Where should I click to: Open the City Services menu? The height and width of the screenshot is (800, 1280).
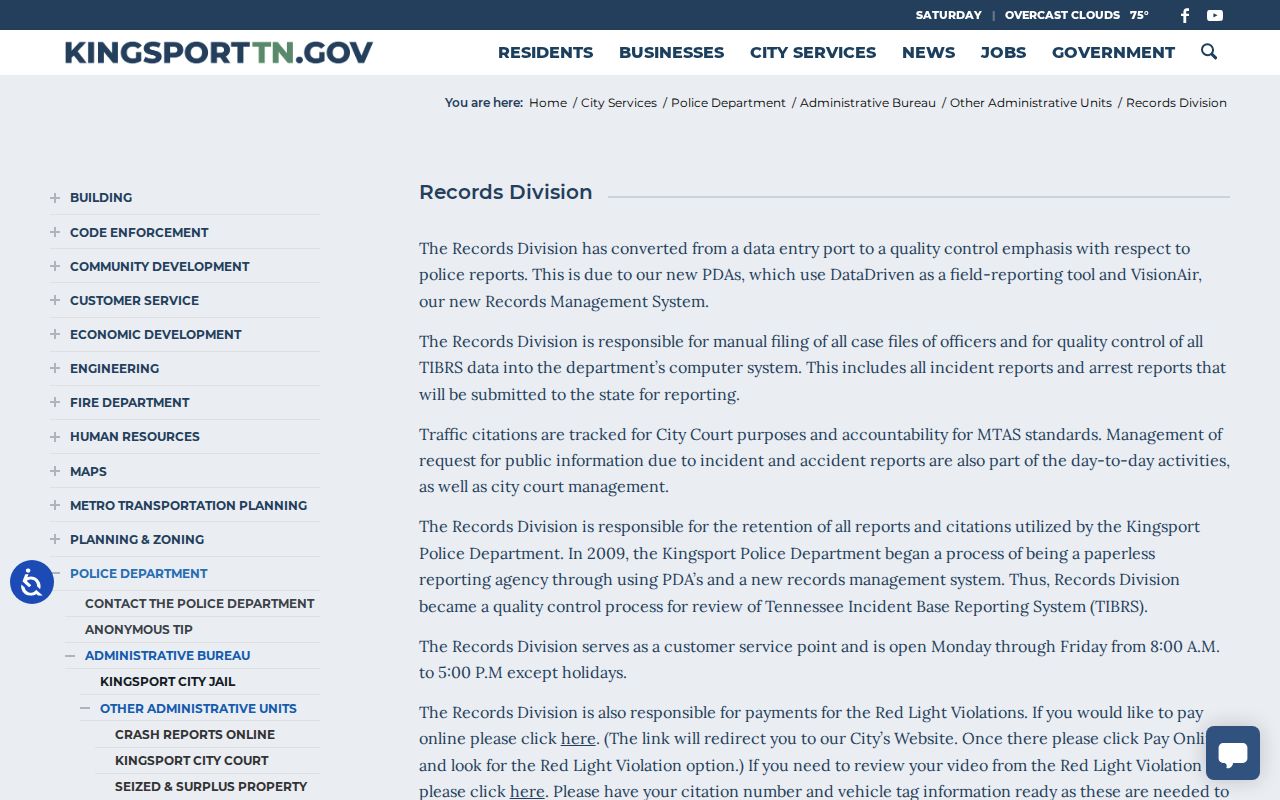[813, 52]
